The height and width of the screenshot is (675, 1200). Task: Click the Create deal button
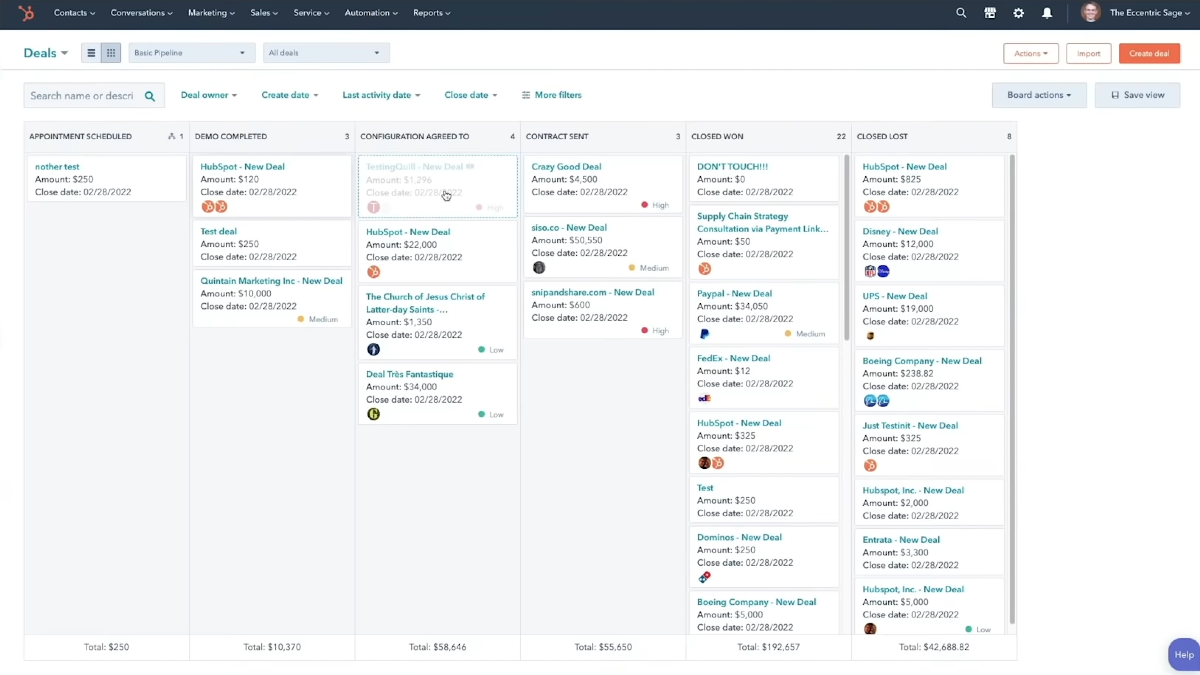pyautogui.click(x=1149, y=53)
